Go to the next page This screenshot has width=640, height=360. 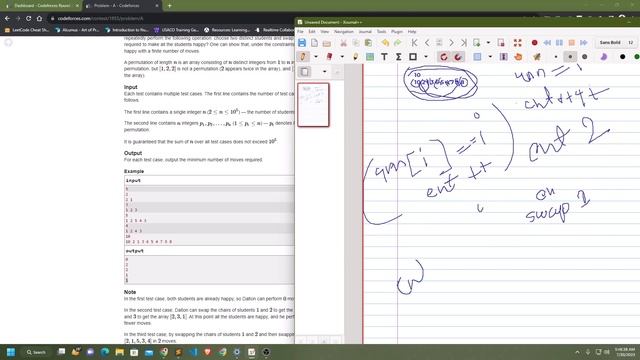451,42
